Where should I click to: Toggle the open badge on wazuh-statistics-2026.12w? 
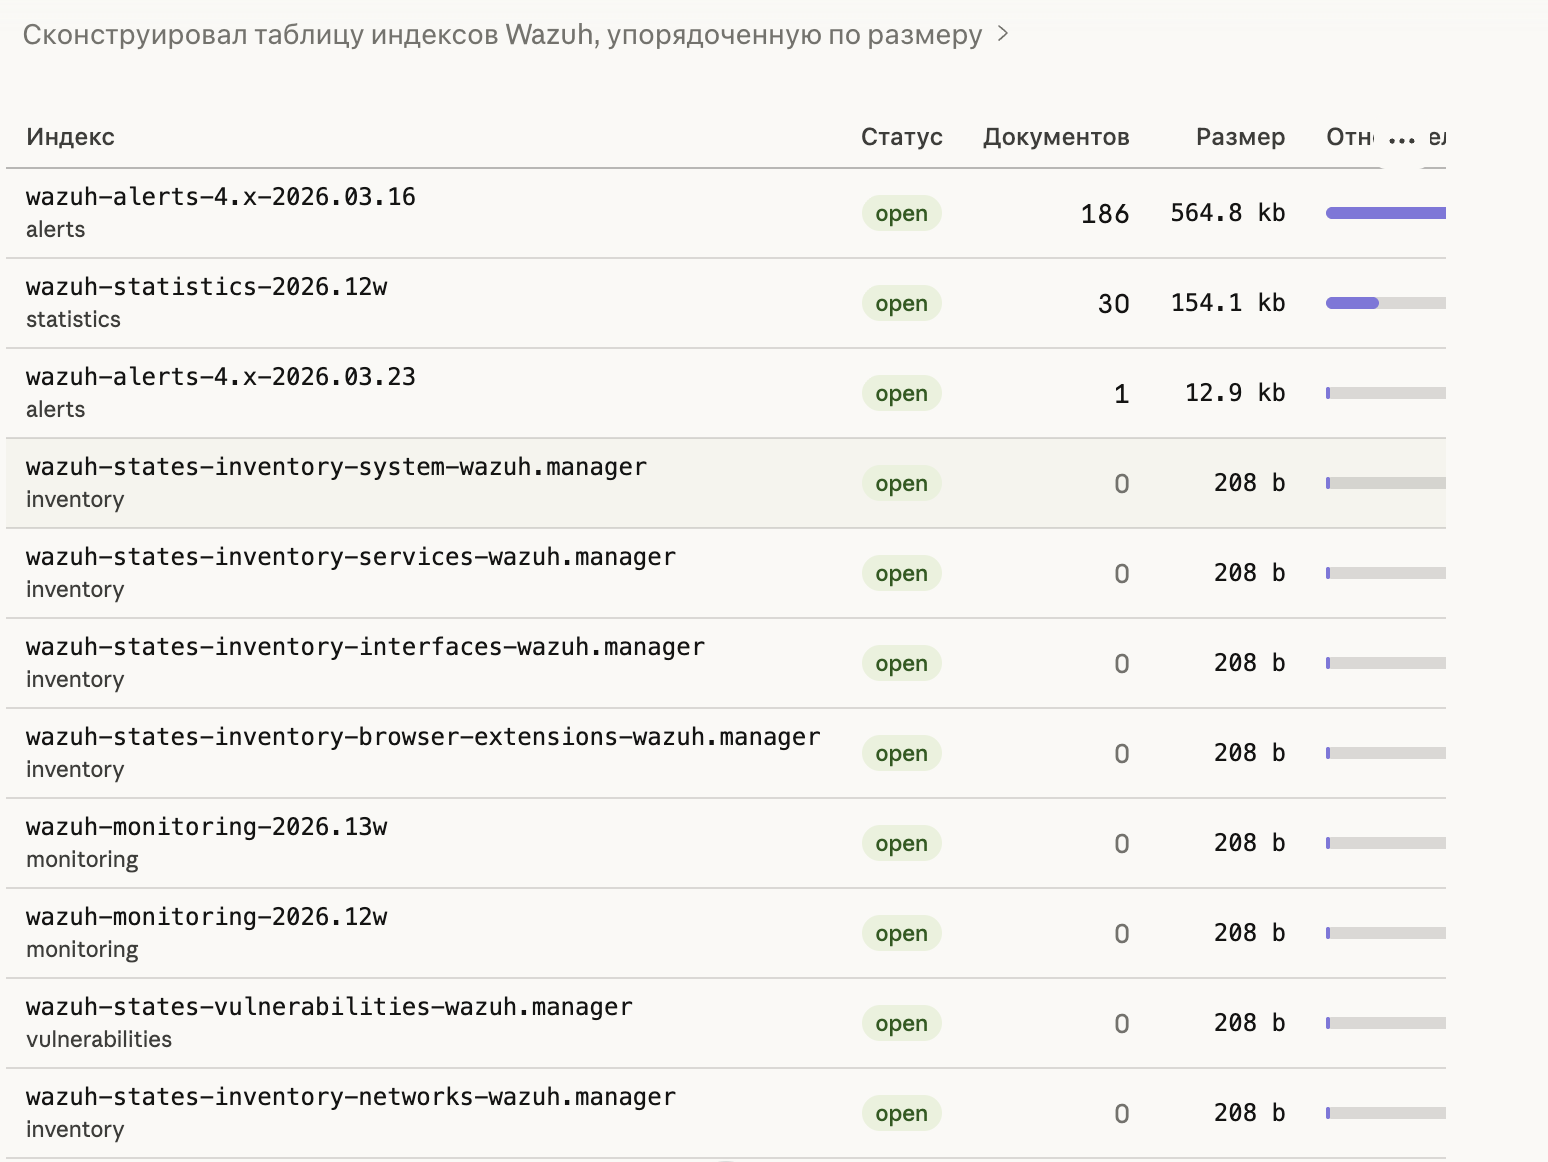(x=901, y=303)
